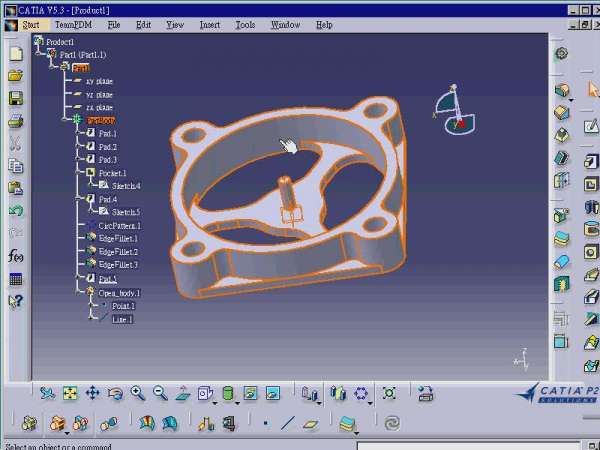Click the Normal View icon
The height and width of the screenshot is (450, 600).
tap(183, 393)
